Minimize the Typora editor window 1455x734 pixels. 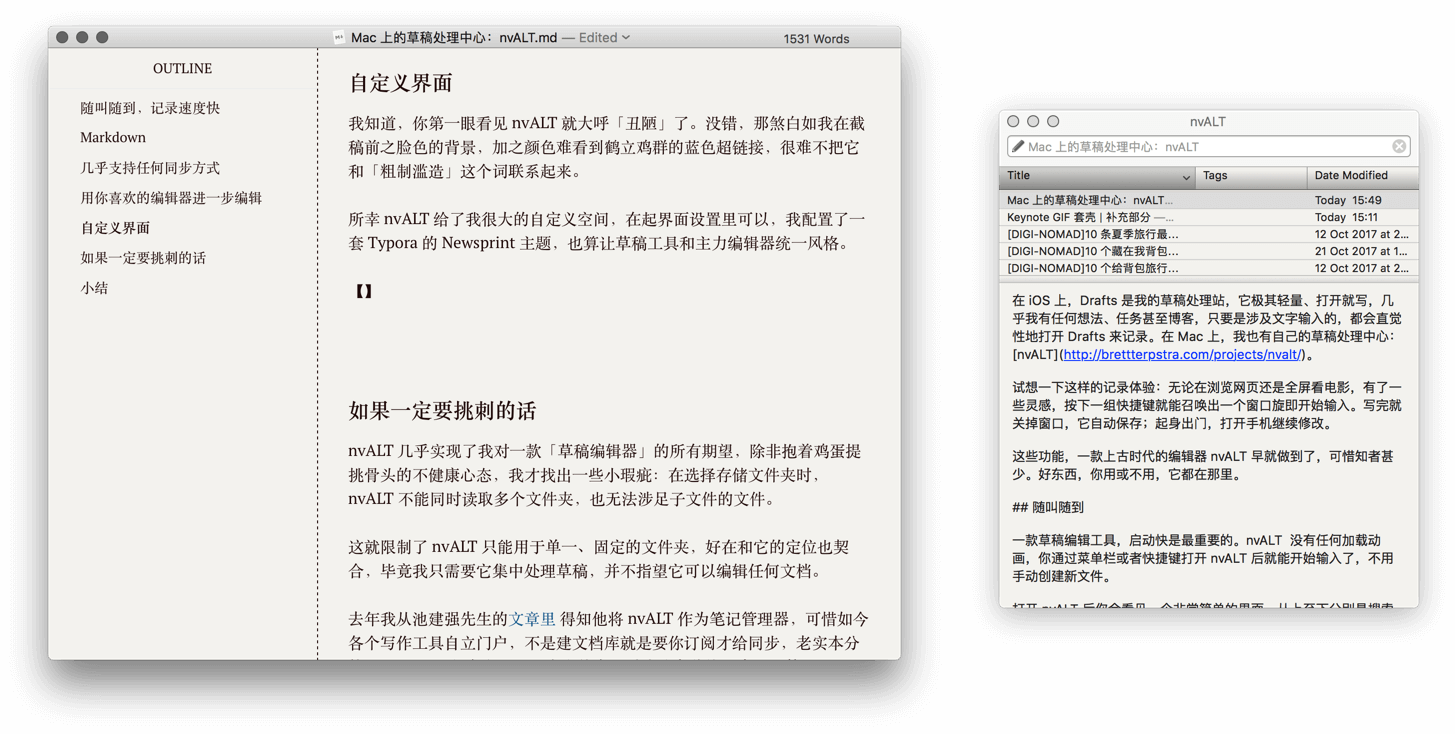pyautogui.click(x=82, y=38)
